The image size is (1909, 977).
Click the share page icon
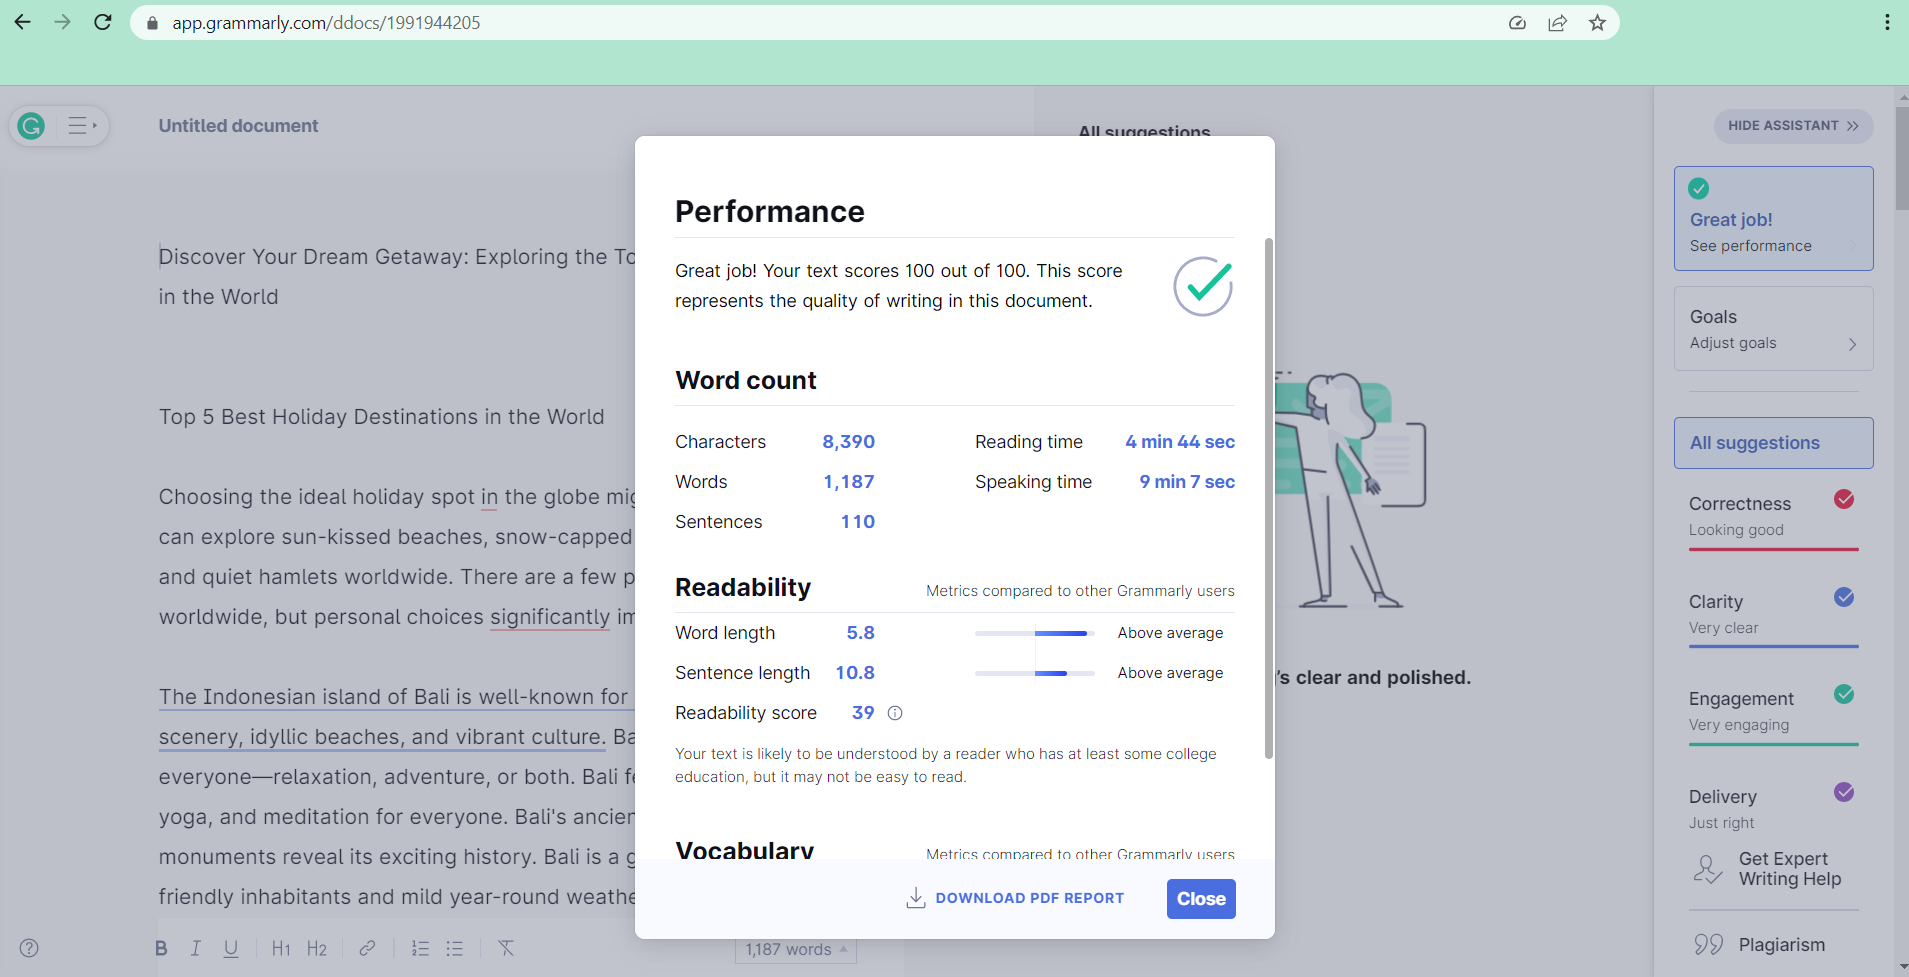point(1557,23)
